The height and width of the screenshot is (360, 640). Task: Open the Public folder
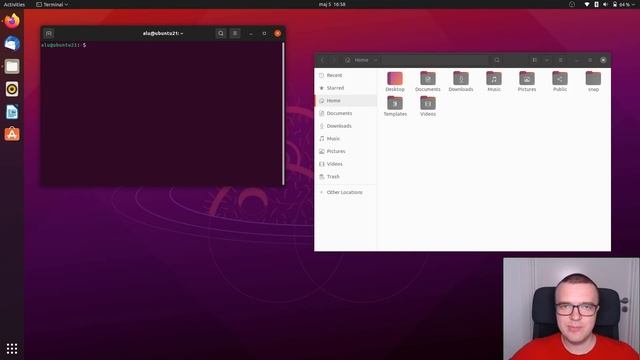pos(560,81)
